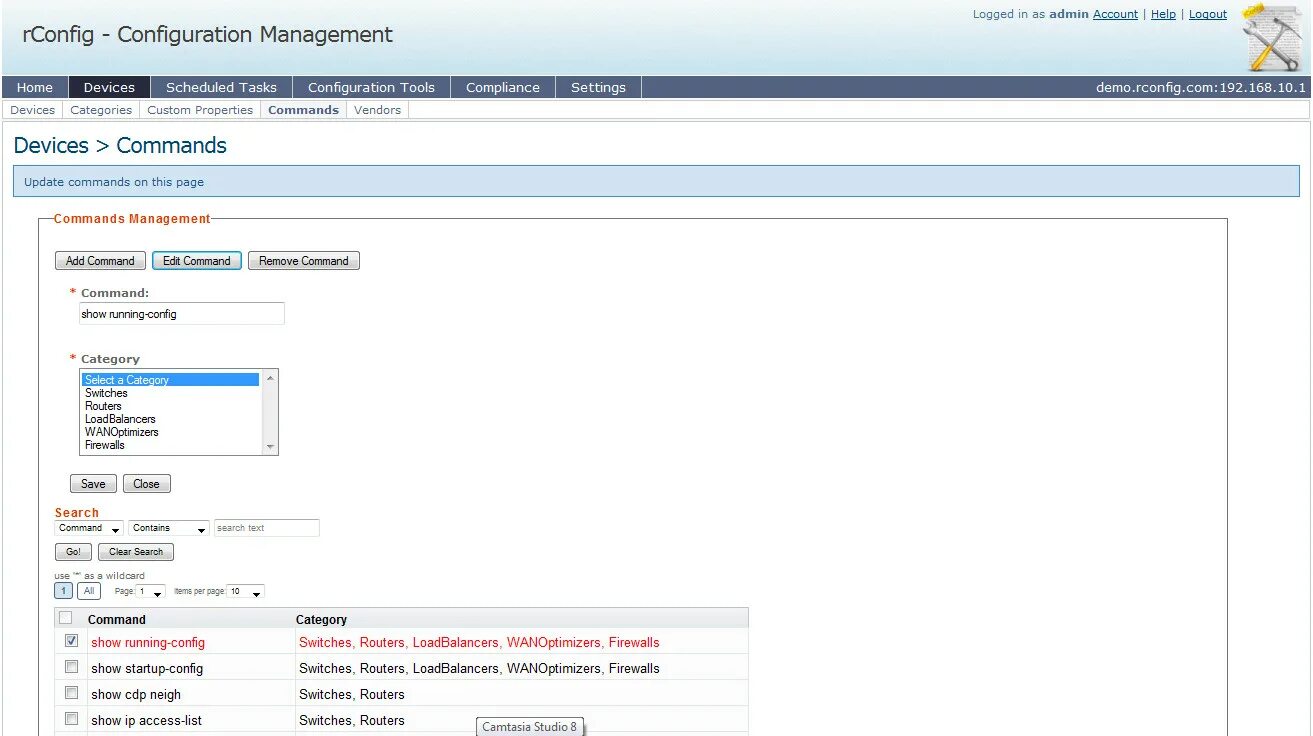Open the Devices main menu tab
The height and width of the screenshot is (736, 1313).
109,87
